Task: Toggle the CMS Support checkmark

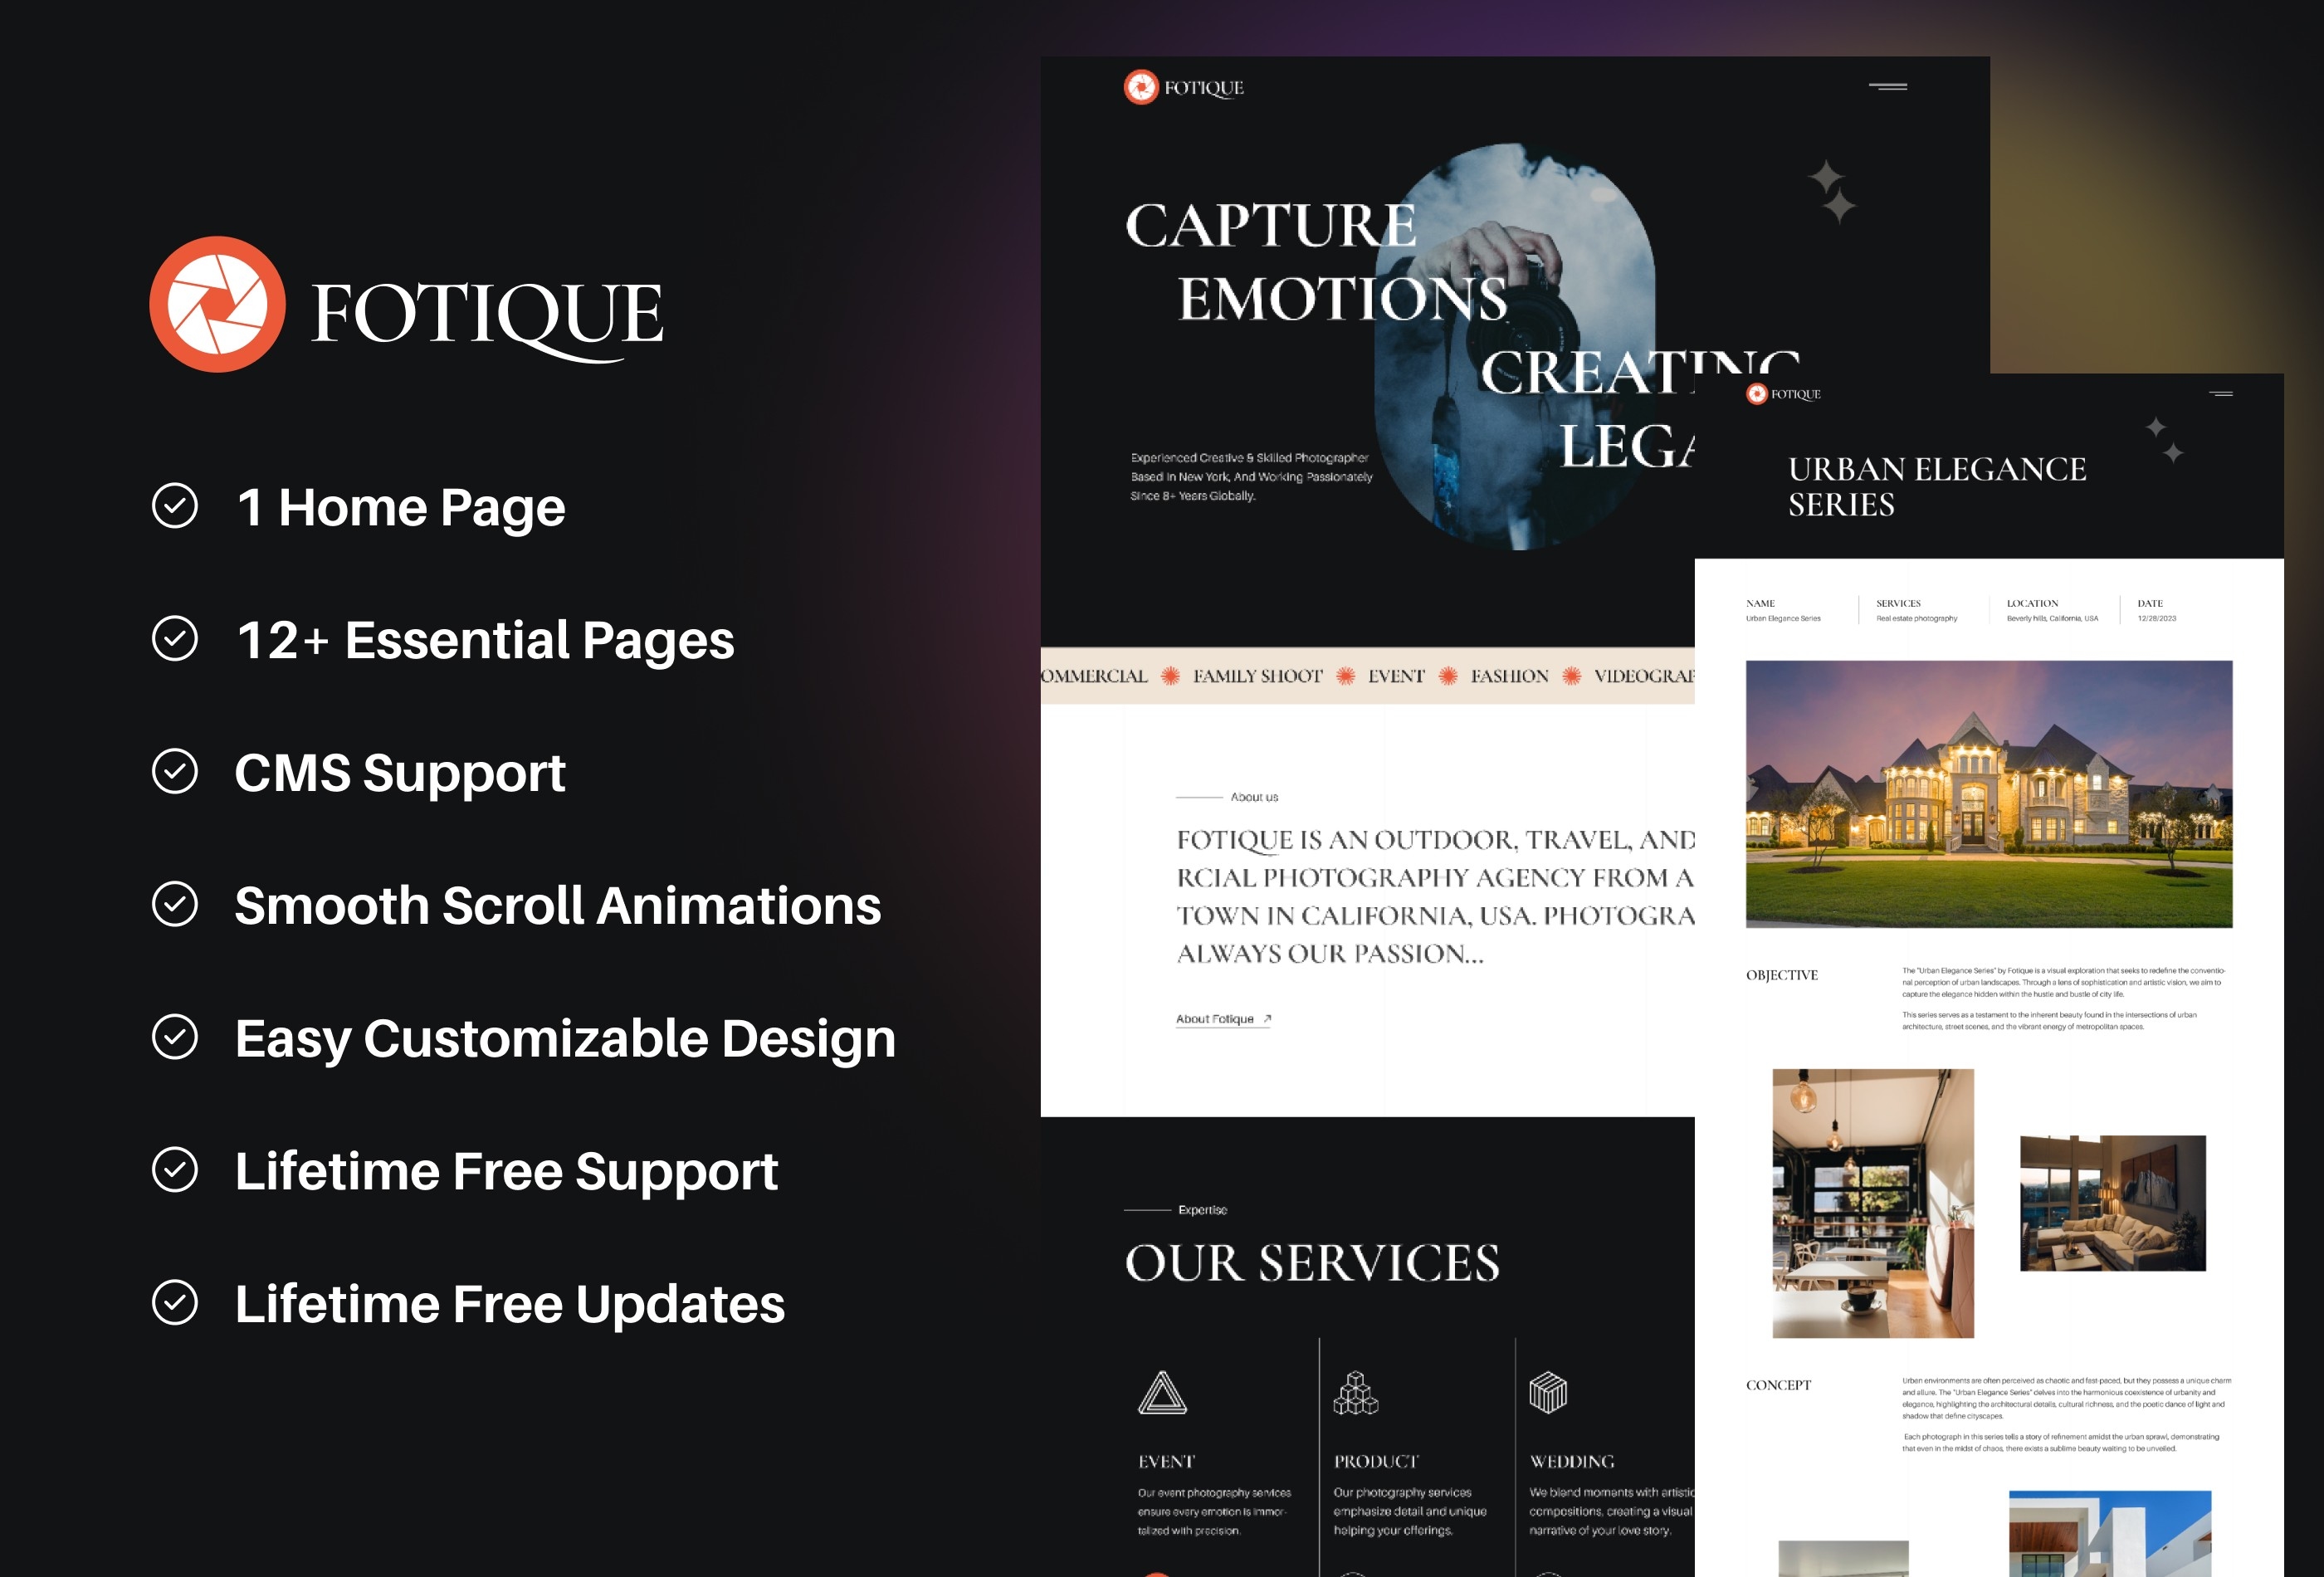Action: 178,771
